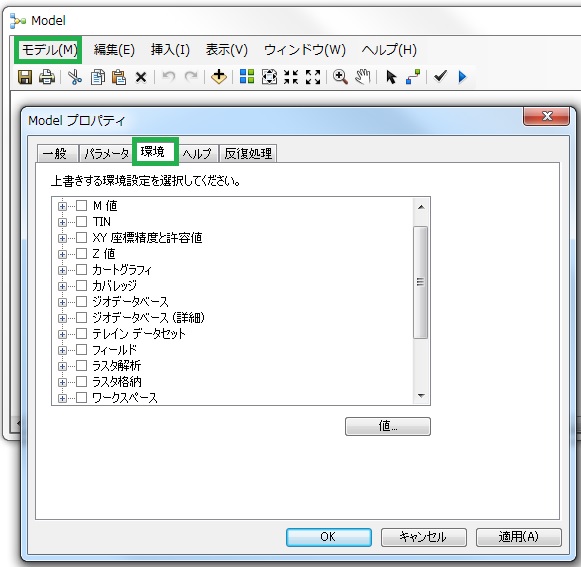Viewport: 581px width, 567px height.
Task: Click the list scroll up arrow
Action: pos(421,207)
